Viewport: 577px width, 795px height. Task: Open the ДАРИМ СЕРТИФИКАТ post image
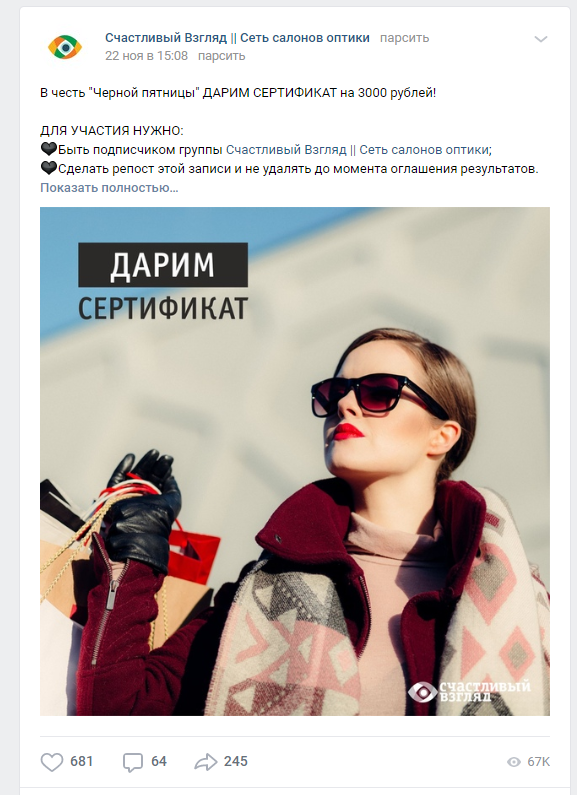pyautogui.click(x=295, y=461)
